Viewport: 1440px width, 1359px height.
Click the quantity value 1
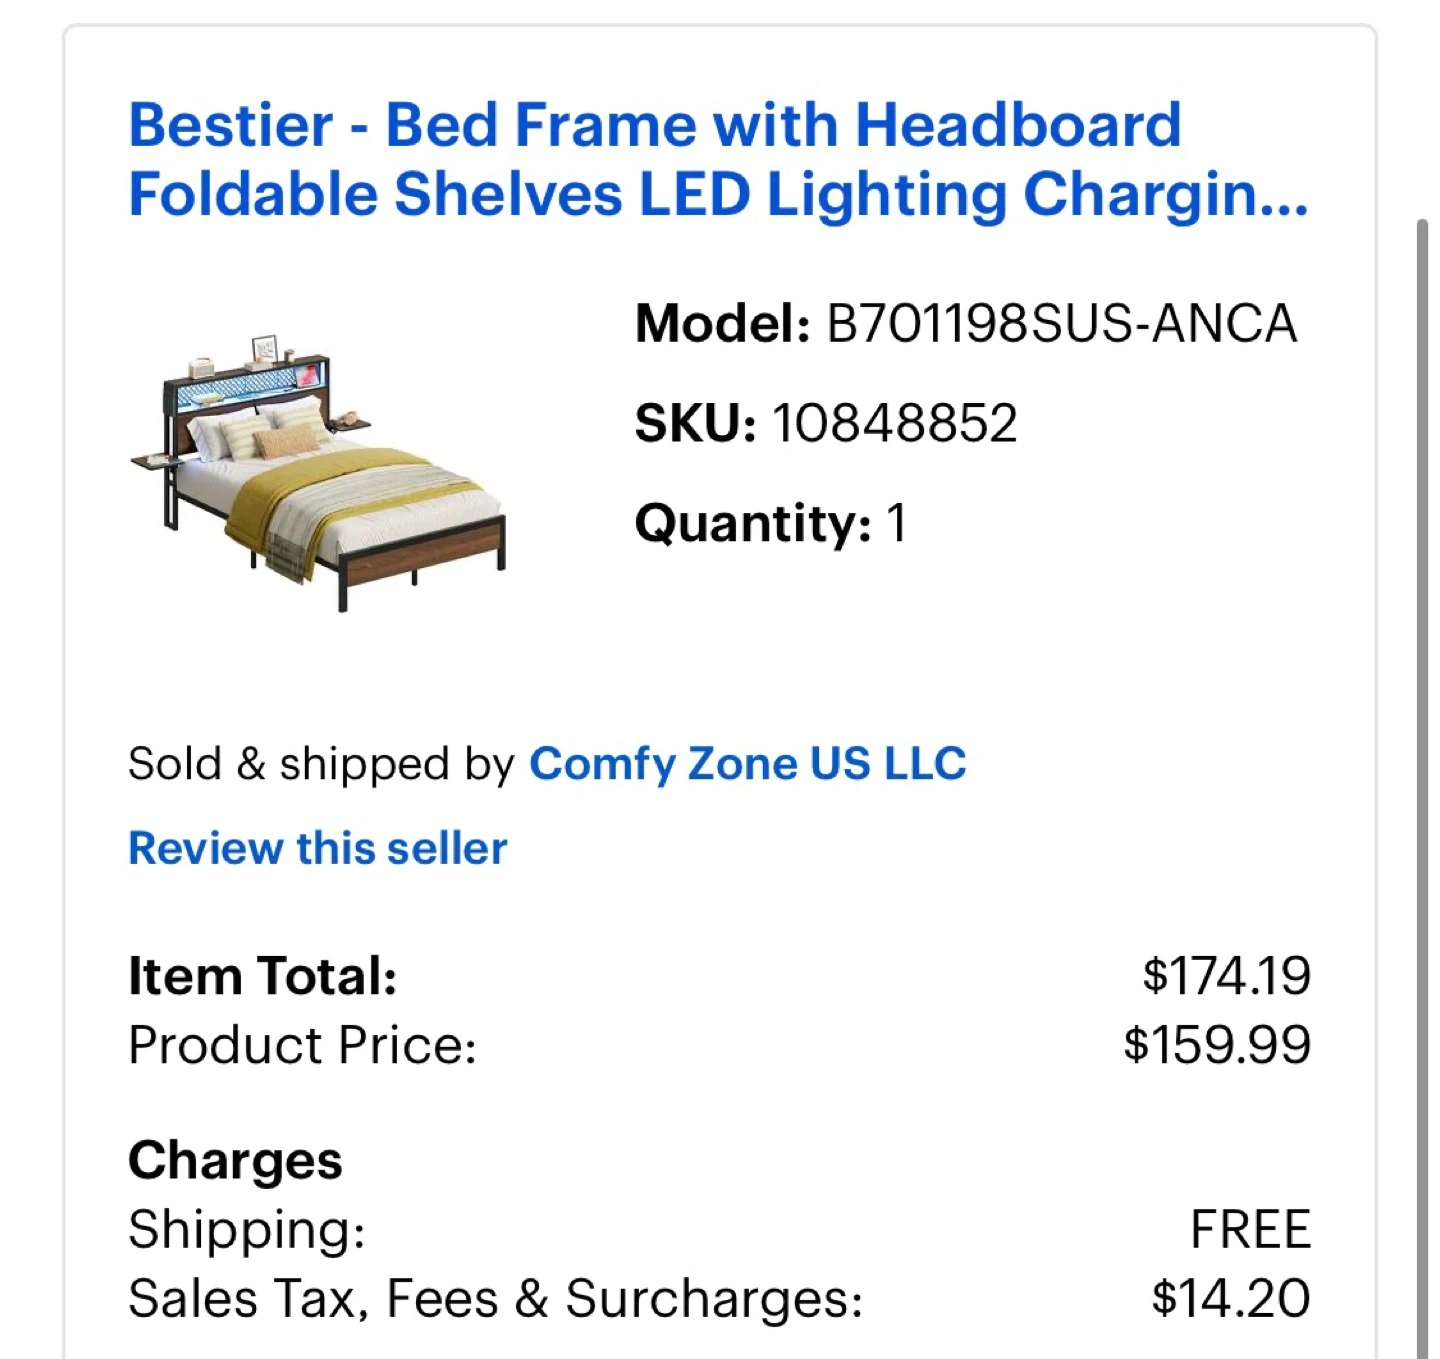[x=896, y=523]
